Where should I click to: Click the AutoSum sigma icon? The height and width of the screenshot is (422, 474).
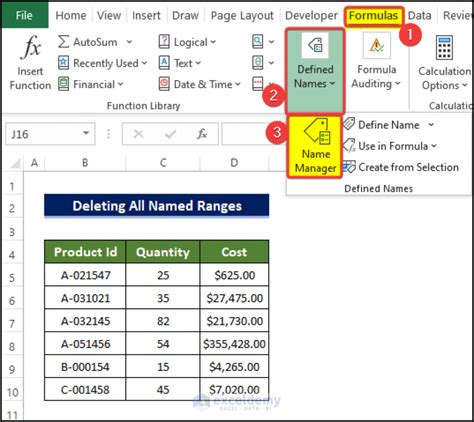tap(63, 42)
